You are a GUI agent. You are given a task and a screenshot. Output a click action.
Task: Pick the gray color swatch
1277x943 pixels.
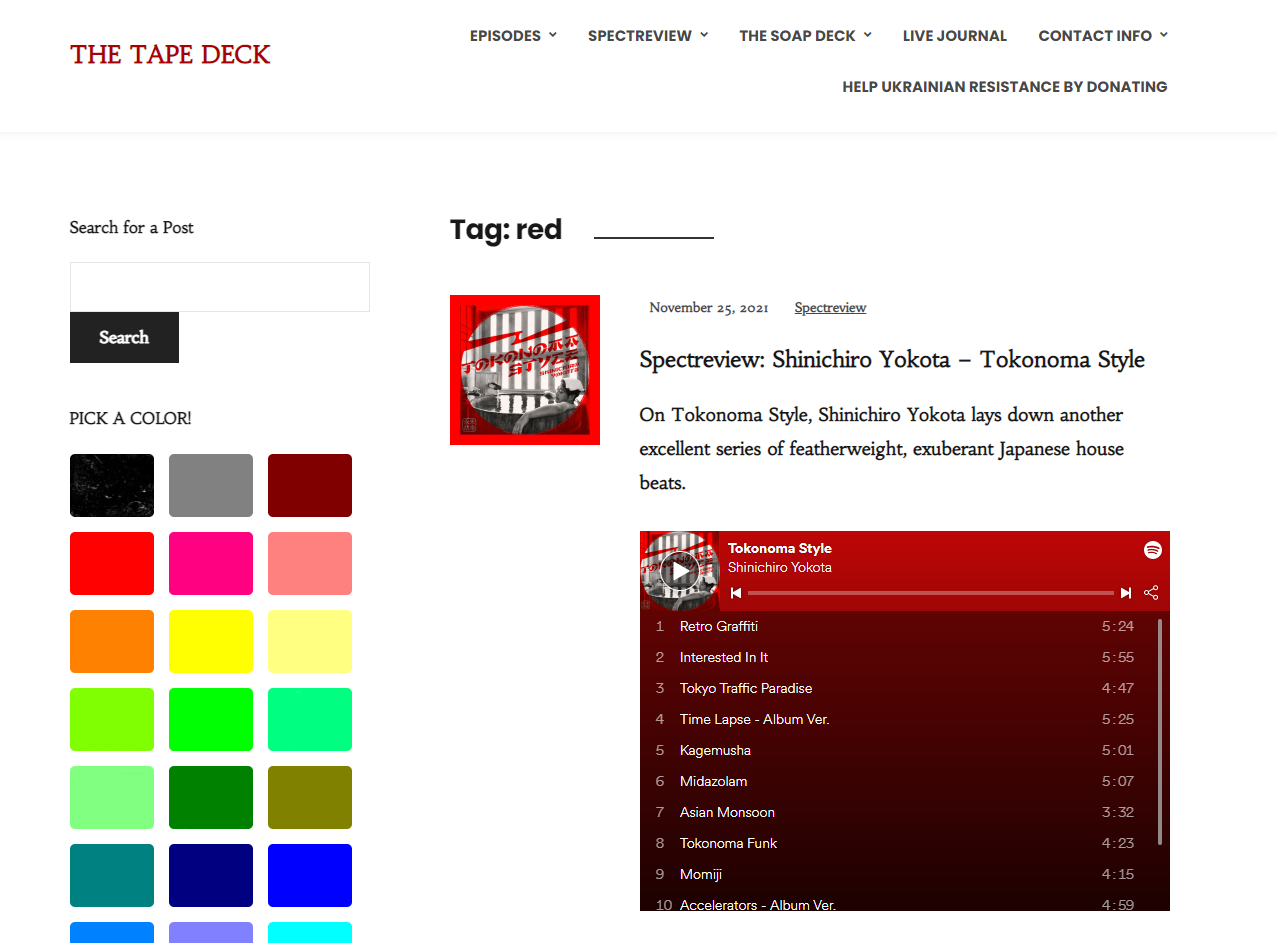pyautogui.click(x=211, y=486)
